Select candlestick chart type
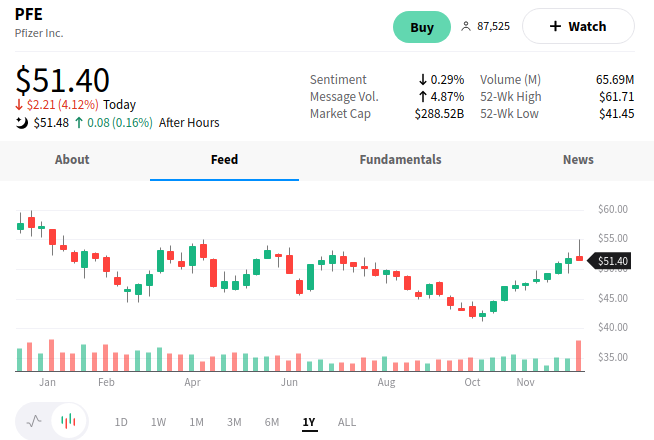 click(x=68, y=421)
